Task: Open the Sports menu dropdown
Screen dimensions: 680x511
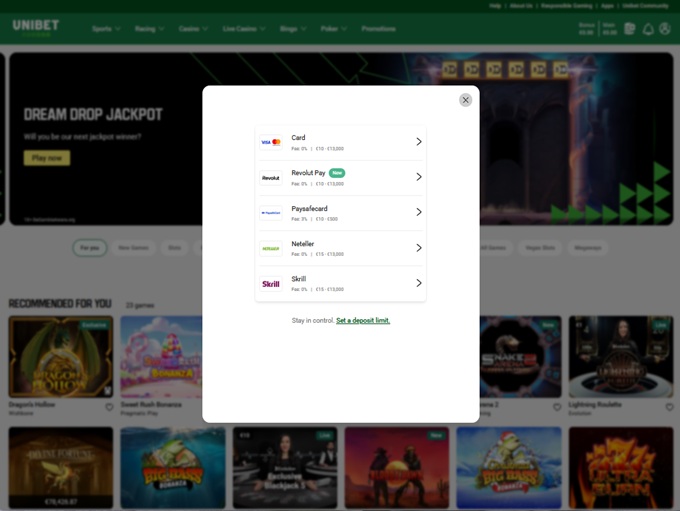Action: (105, 29)
